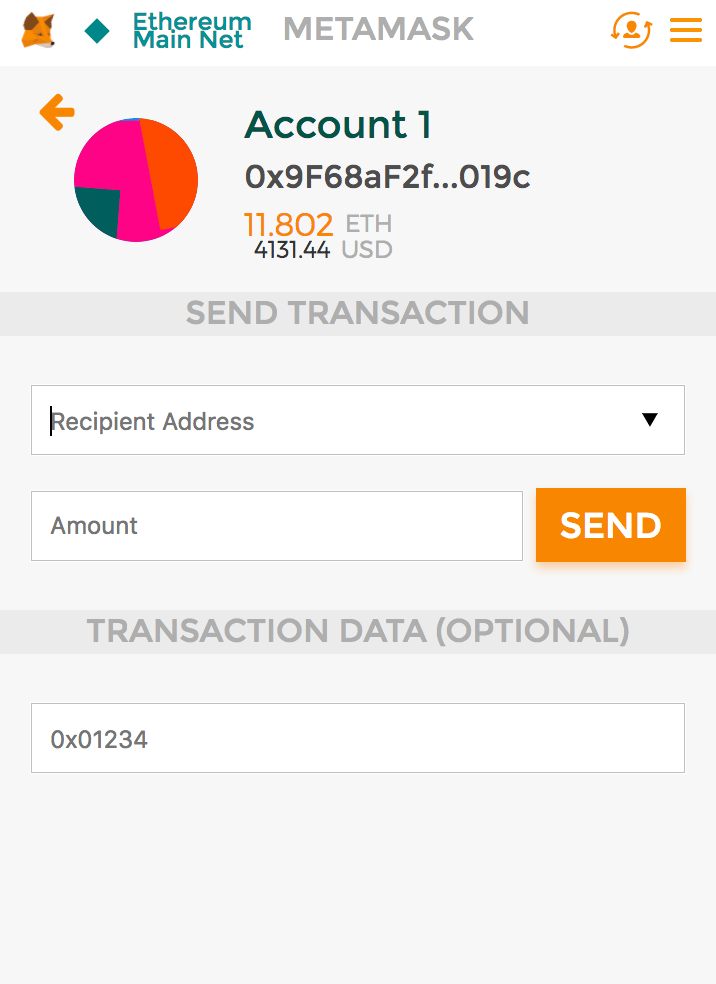Click into the Amount input box
Screen dimensions: 716x984
(276, 526)
